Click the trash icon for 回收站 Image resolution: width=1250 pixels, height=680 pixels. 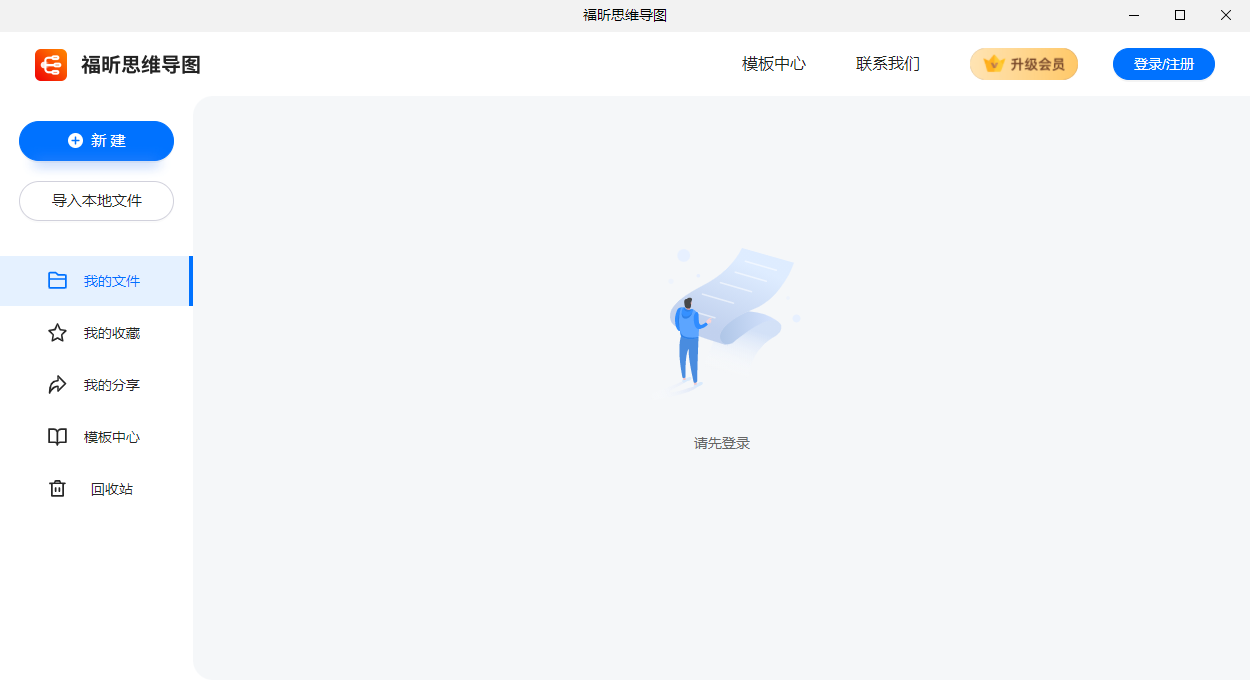tap(57, 488)
